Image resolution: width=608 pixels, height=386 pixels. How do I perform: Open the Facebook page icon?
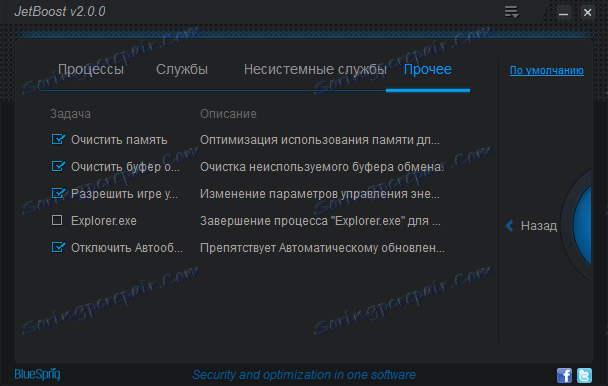click(564, 375)
